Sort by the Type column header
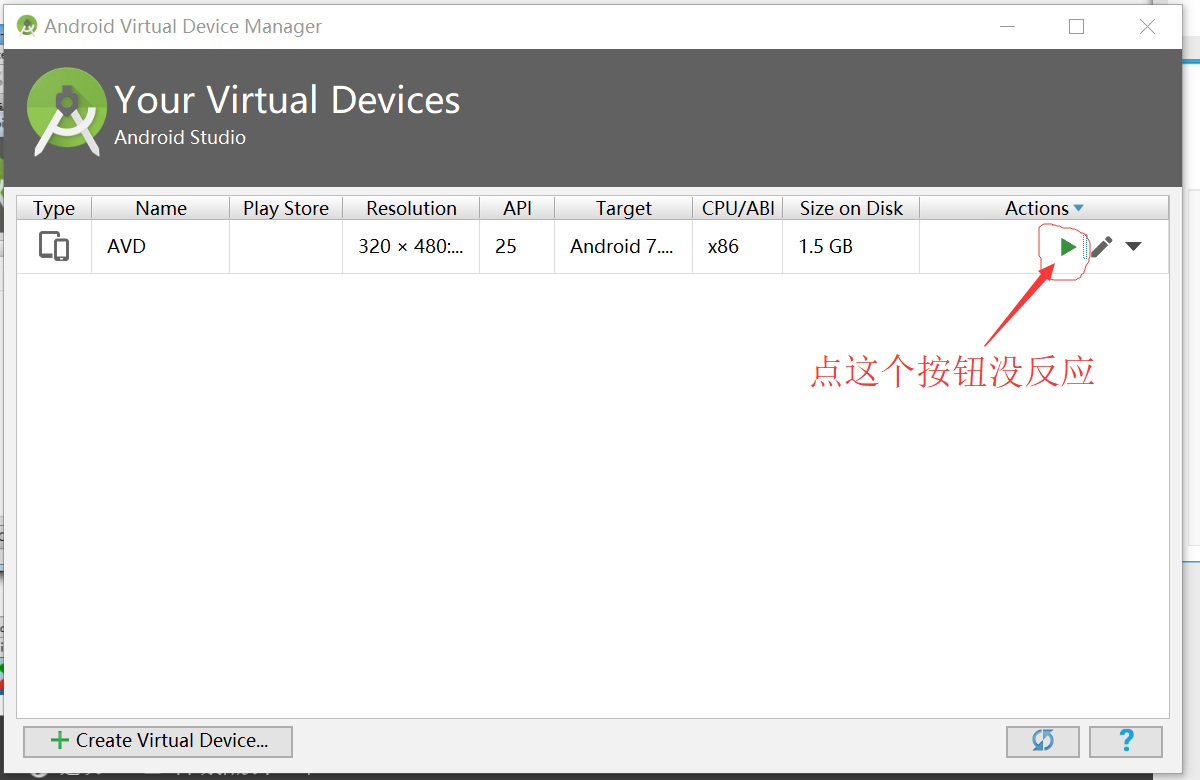Viewport: 1200px width, 780px height. 54,208
